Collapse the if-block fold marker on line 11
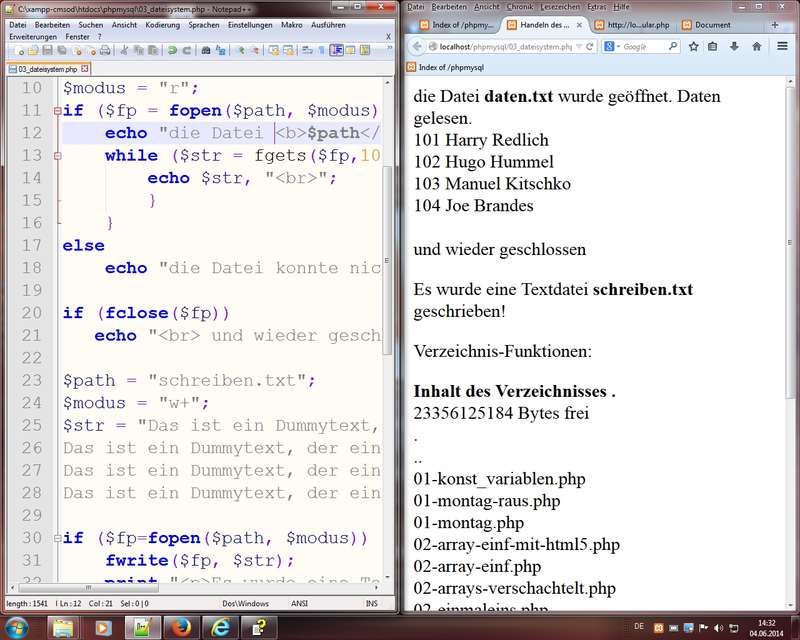Viewport: 800px width, 640px height. click(x=58, y=111)
